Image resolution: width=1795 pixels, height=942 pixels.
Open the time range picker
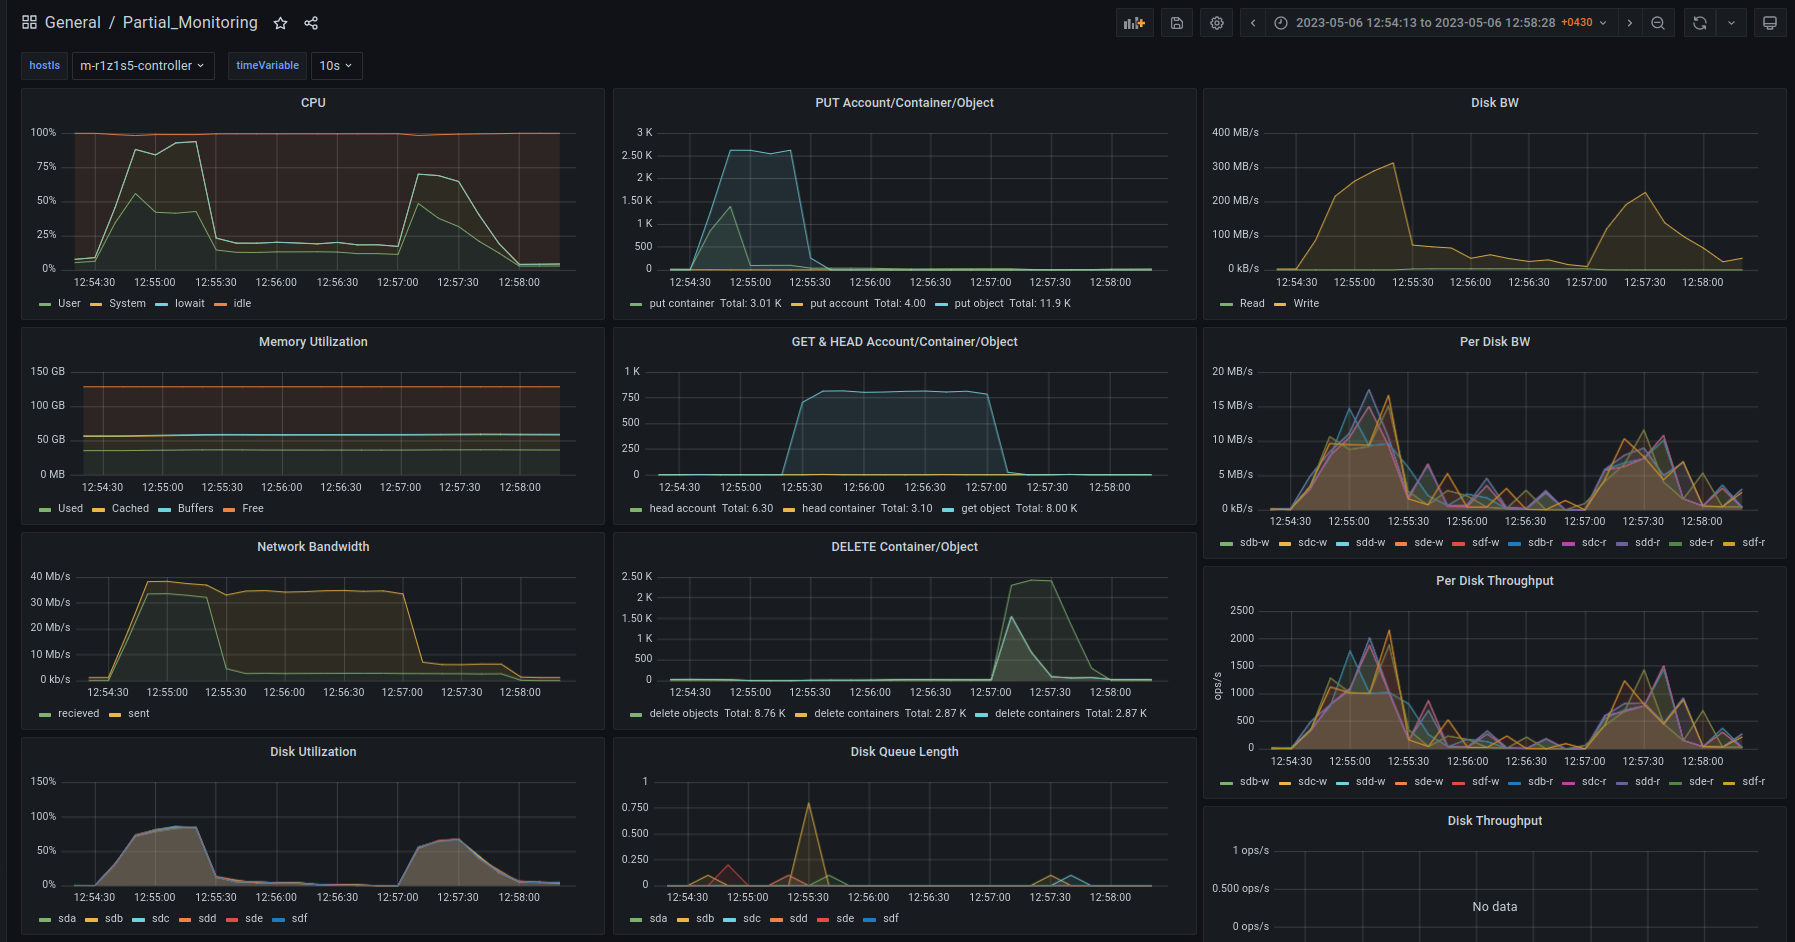tap(1441, 23)
